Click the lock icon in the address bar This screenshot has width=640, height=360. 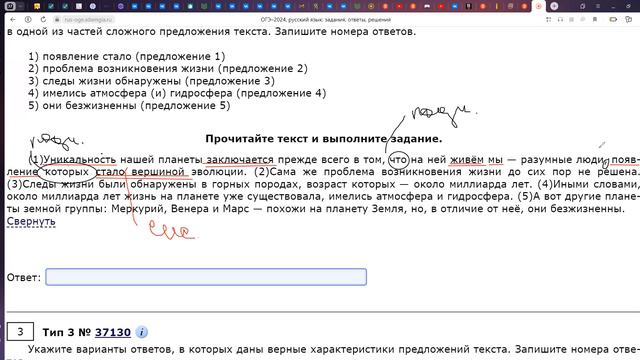point(58,19)
